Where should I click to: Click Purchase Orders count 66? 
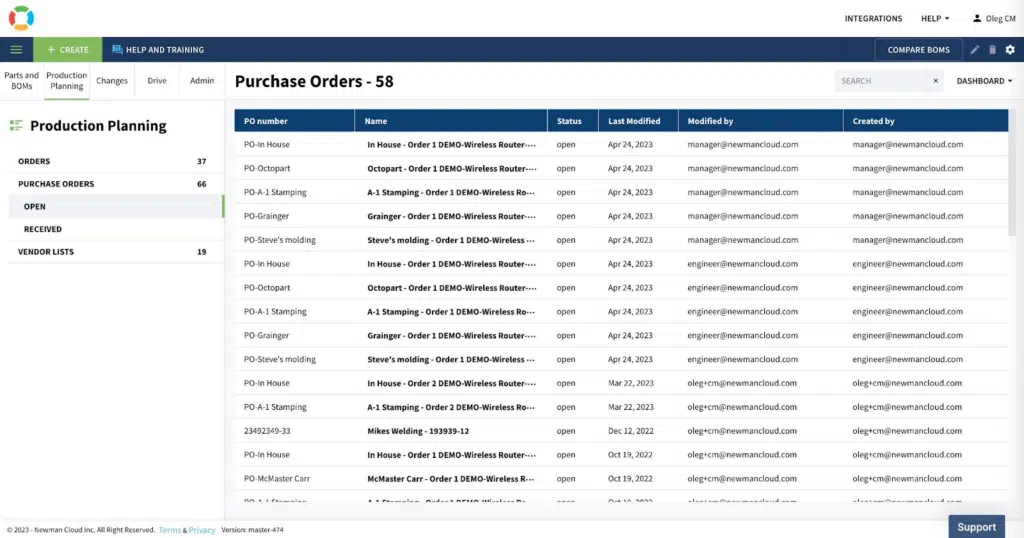(x=202, y=184)
